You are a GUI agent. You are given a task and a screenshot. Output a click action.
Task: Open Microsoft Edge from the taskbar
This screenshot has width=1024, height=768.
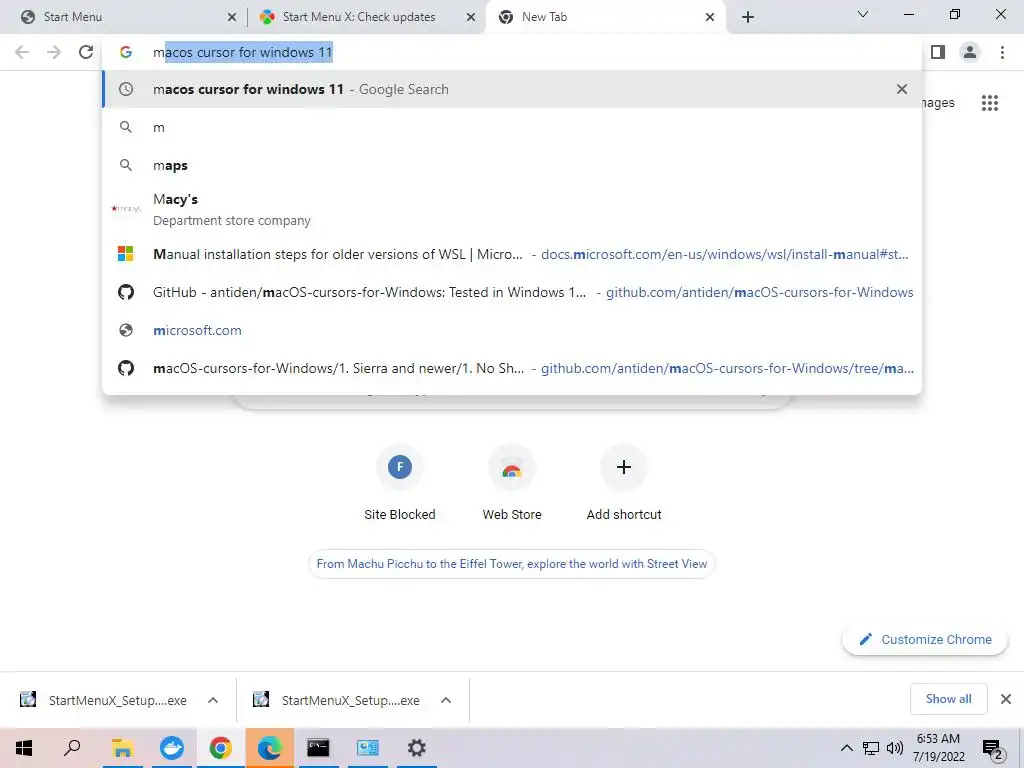[x=270, y=748]
